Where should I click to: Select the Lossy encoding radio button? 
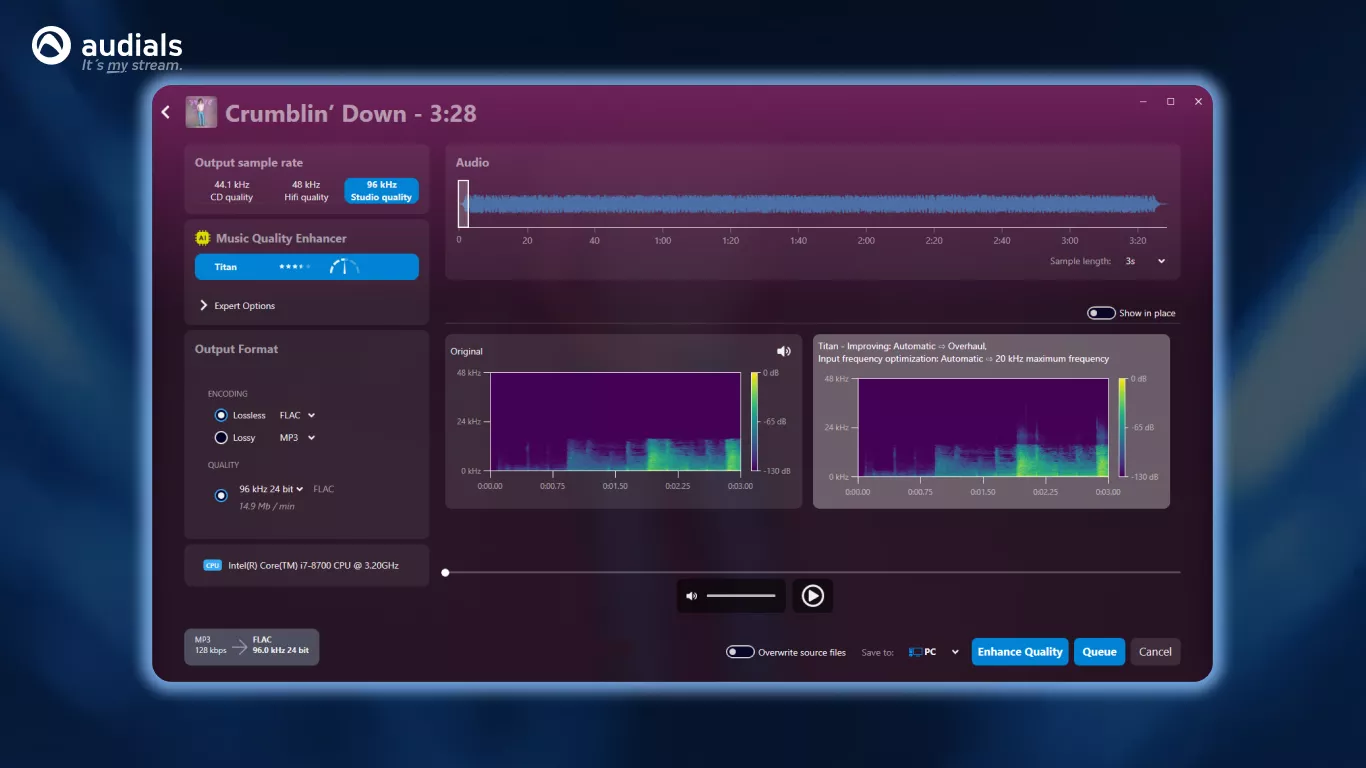[x=222, y=438]
